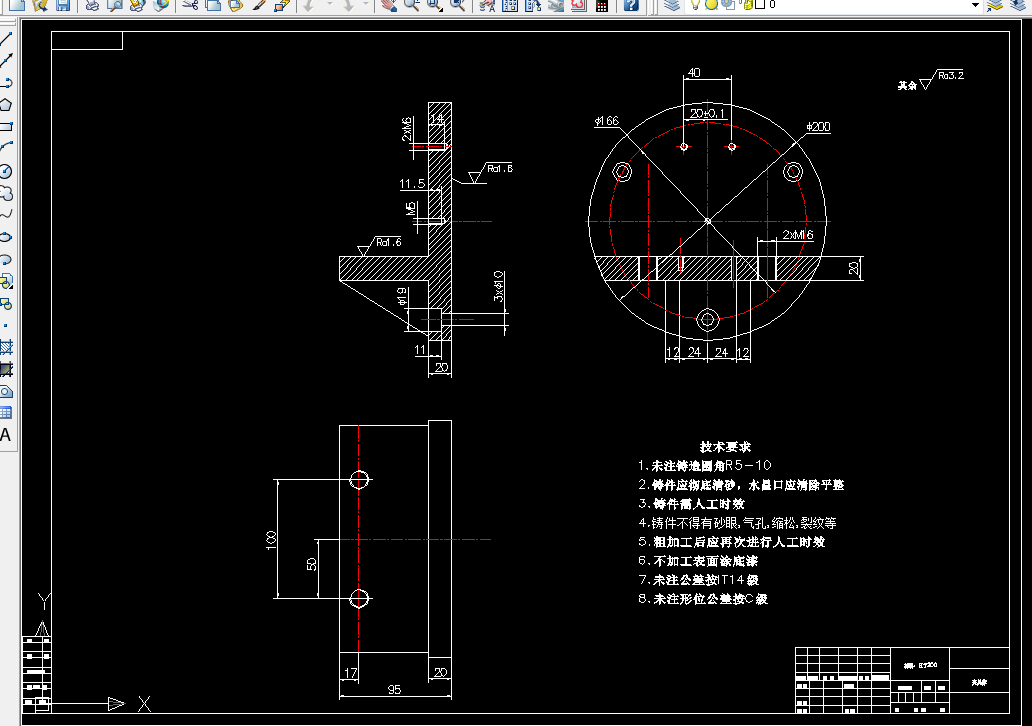Screen dimensions: 1032x726
Task: Click the φ166 diameter dimension text
Action: coord(607,120)
